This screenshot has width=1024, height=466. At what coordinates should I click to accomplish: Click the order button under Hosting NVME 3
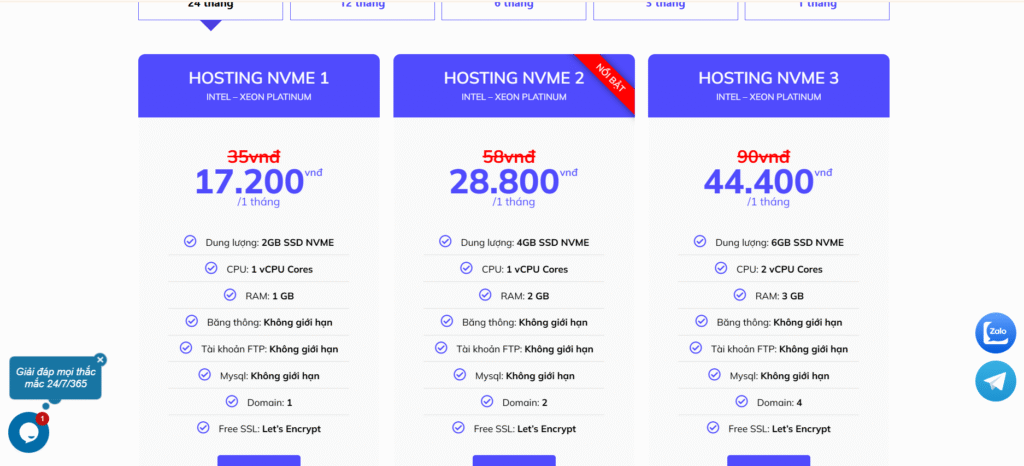(768, 461)
